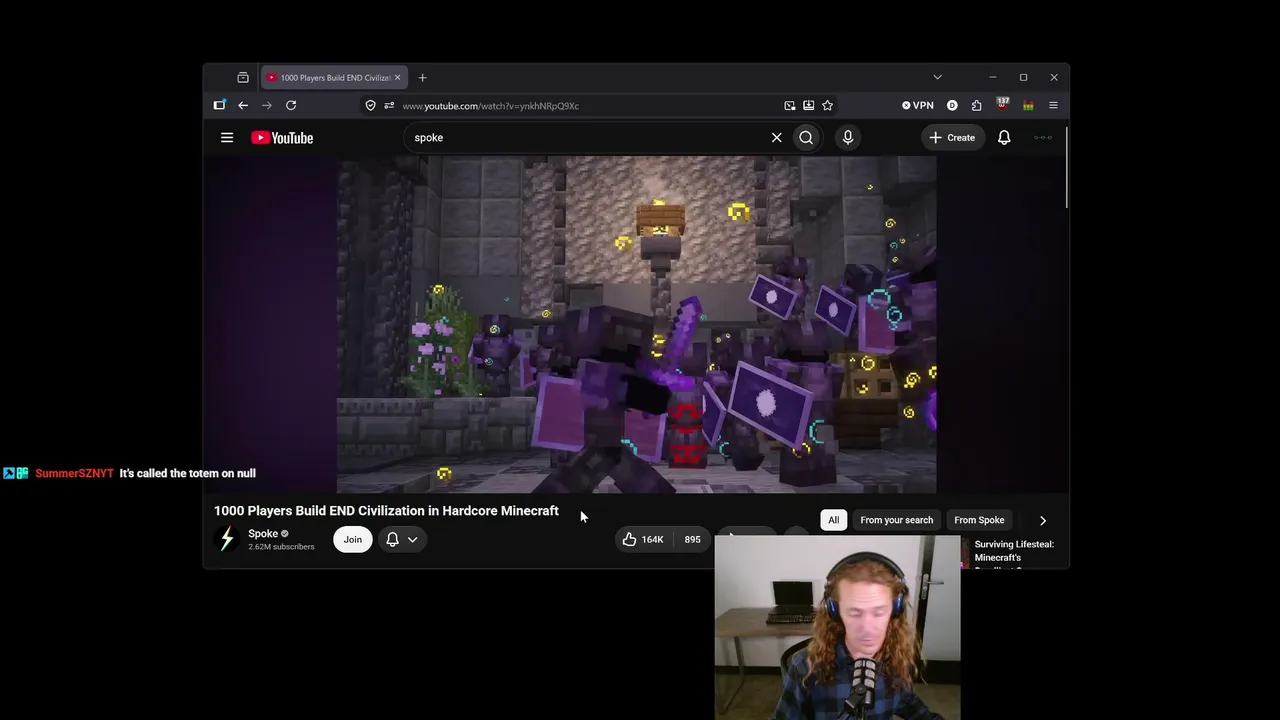The image size is (1280, 720).
Task: Open picture-in-picture icon in address bar
Action: [x=790, y=105]
